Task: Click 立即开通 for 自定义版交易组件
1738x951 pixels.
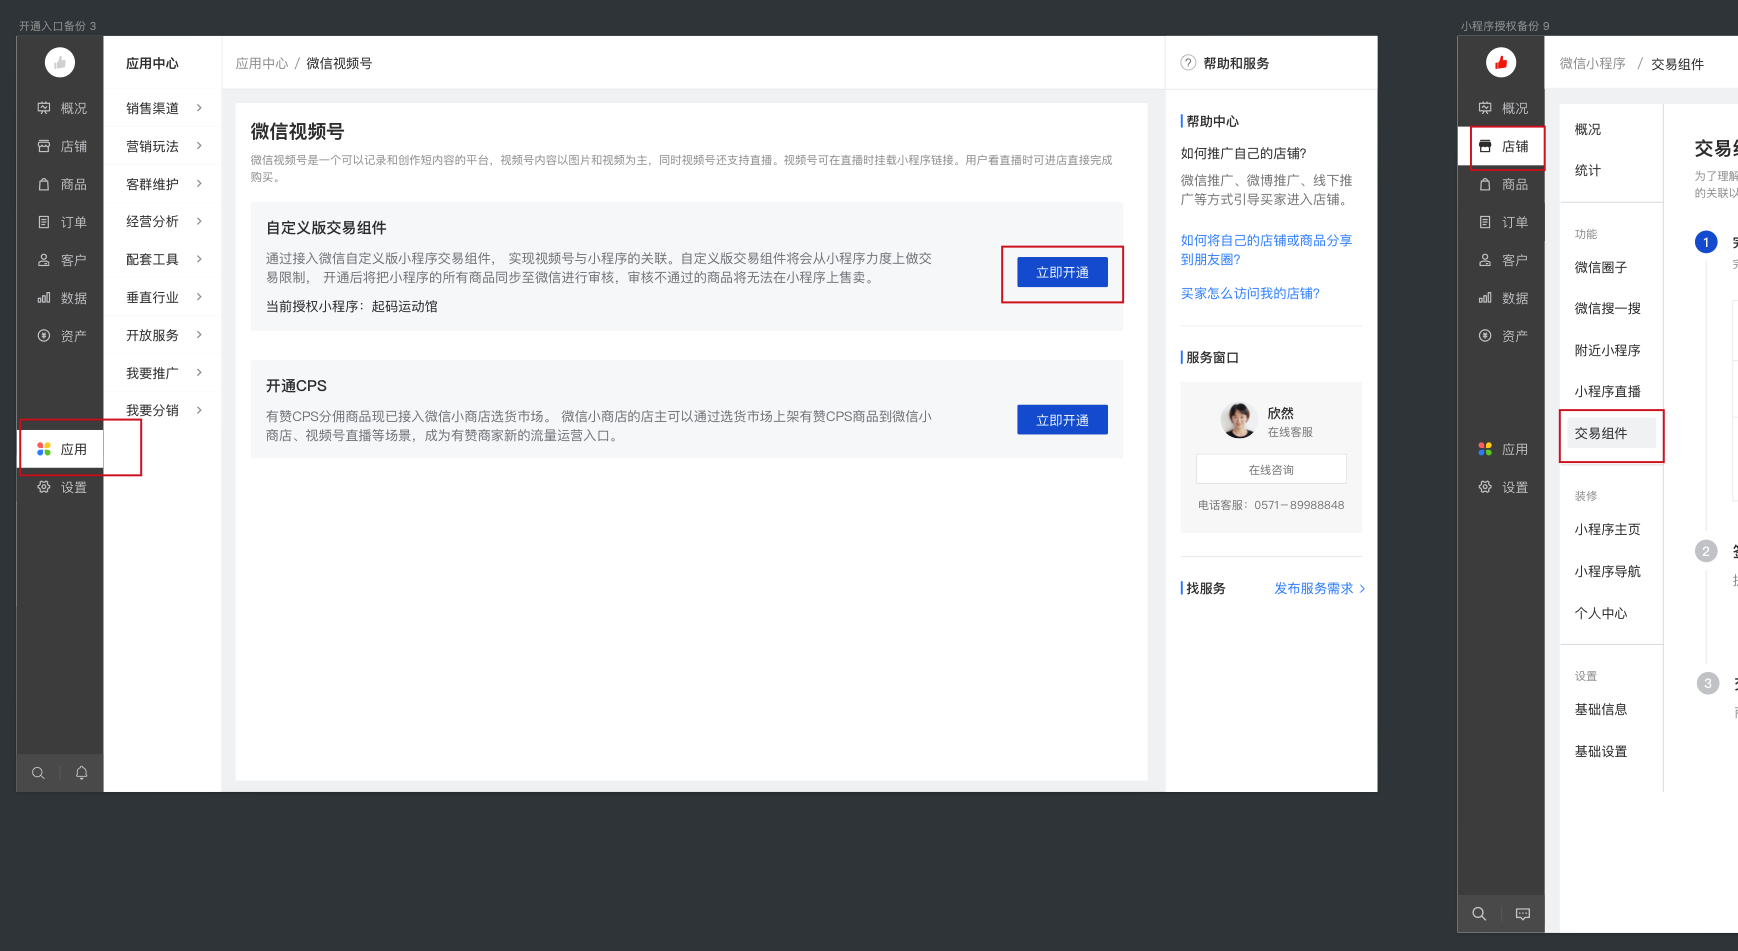Action: (1062, 272)
